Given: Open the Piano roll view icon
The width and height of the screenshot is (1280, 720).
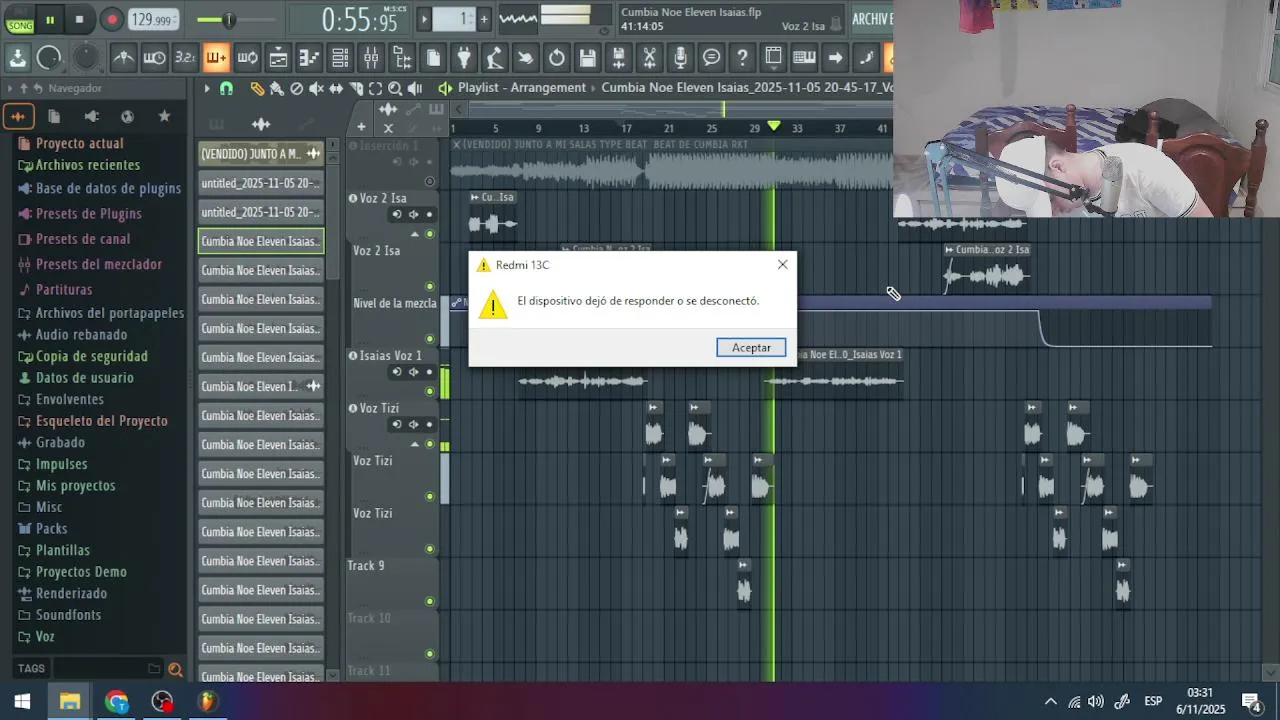Looking at the screenshot, I should tap(309, 58).
